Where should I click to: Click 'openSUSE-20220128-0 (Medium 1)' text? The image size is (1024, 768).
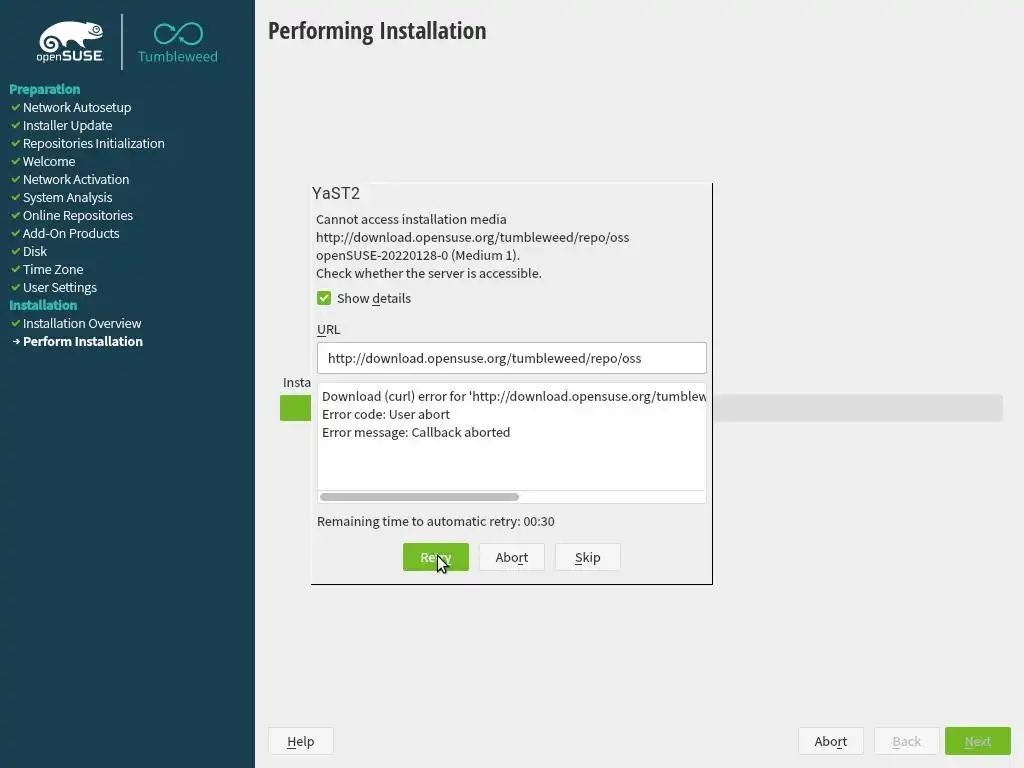tap(418, 255)
